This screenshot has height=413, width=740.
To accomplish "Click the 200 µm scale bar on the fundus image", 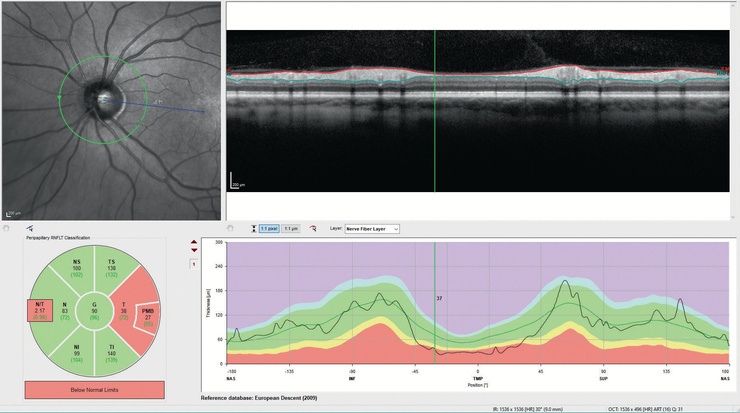I will tap(13, 213).
